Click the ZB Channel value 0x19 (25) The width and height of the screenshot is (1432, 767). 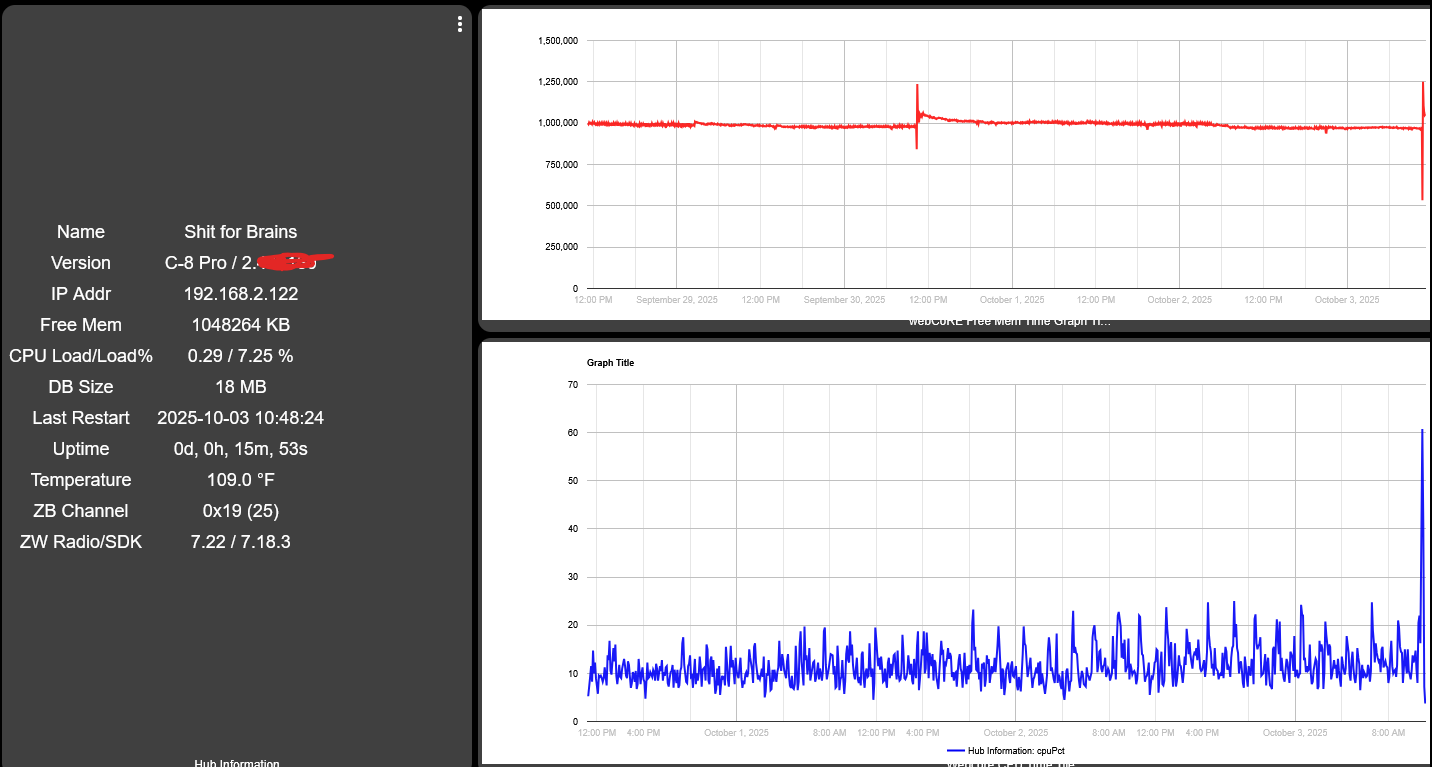(240, 511)
